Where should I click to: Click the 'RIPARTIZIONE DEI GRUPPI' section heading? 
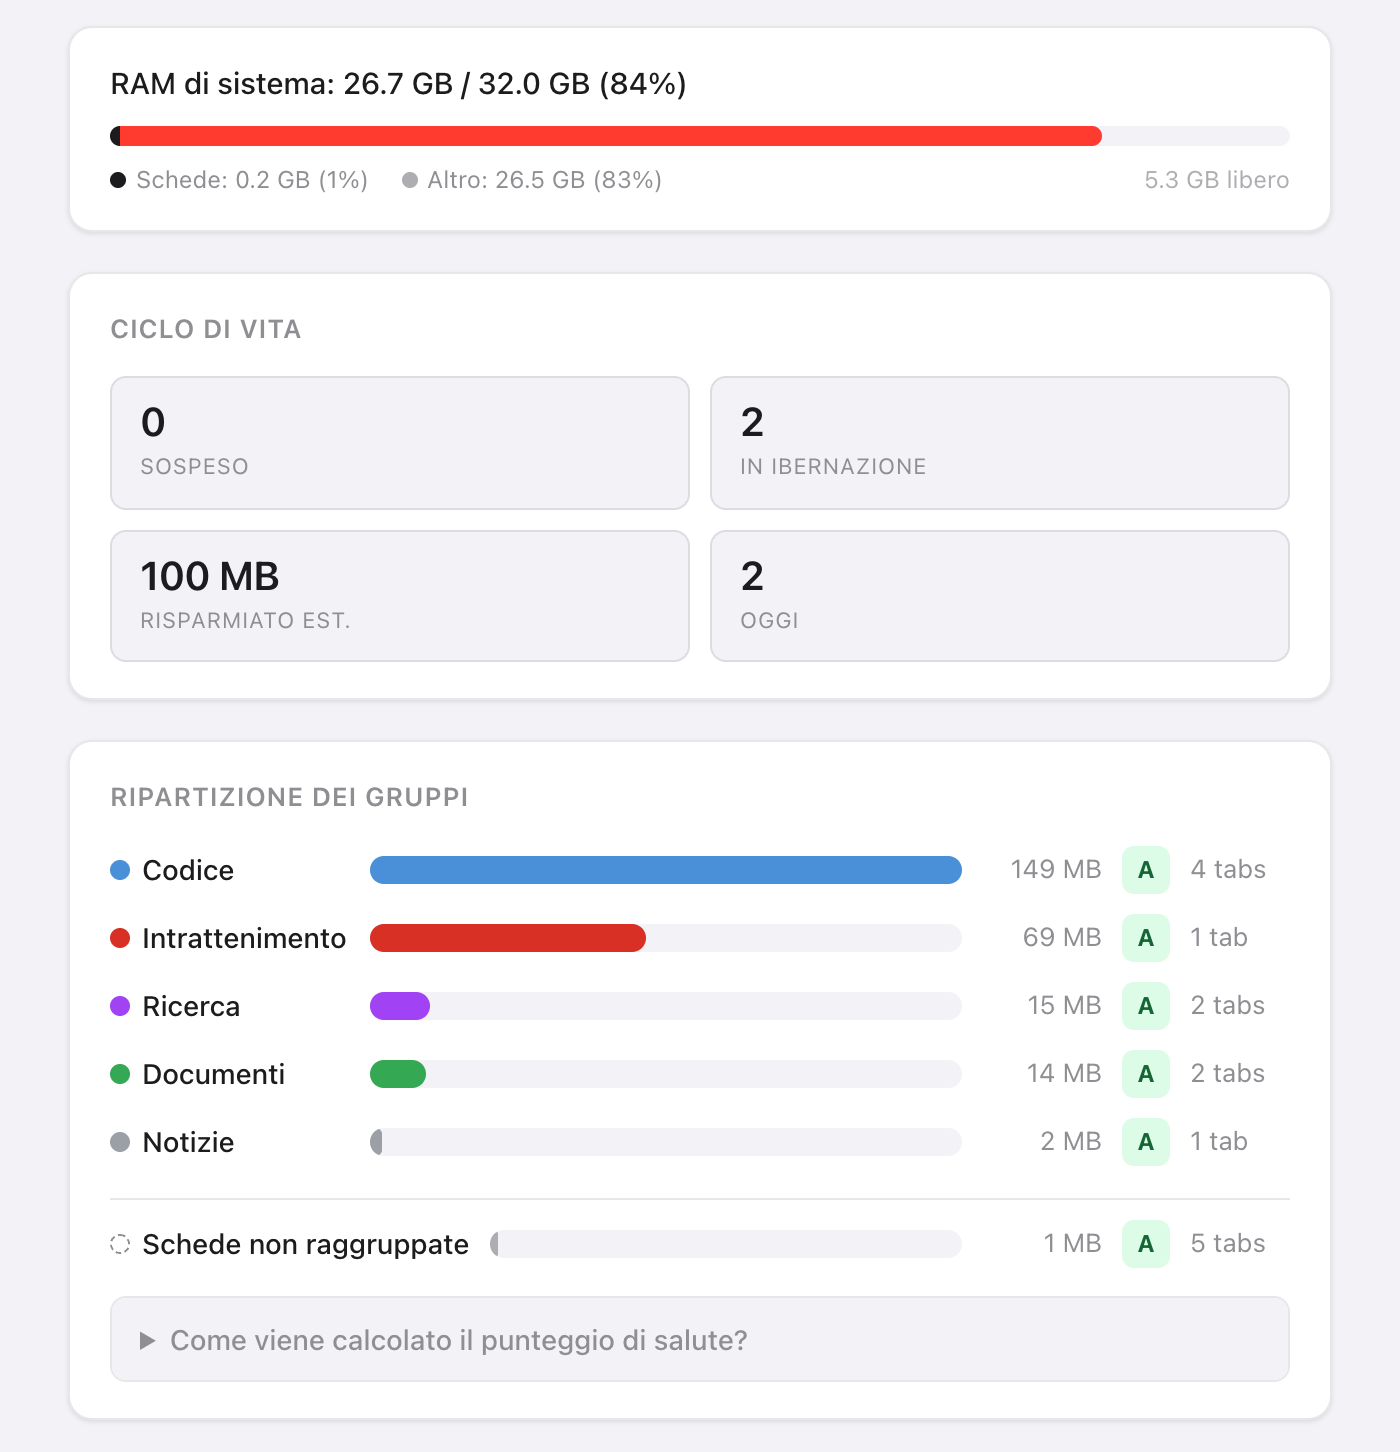[x=290, y=797]
